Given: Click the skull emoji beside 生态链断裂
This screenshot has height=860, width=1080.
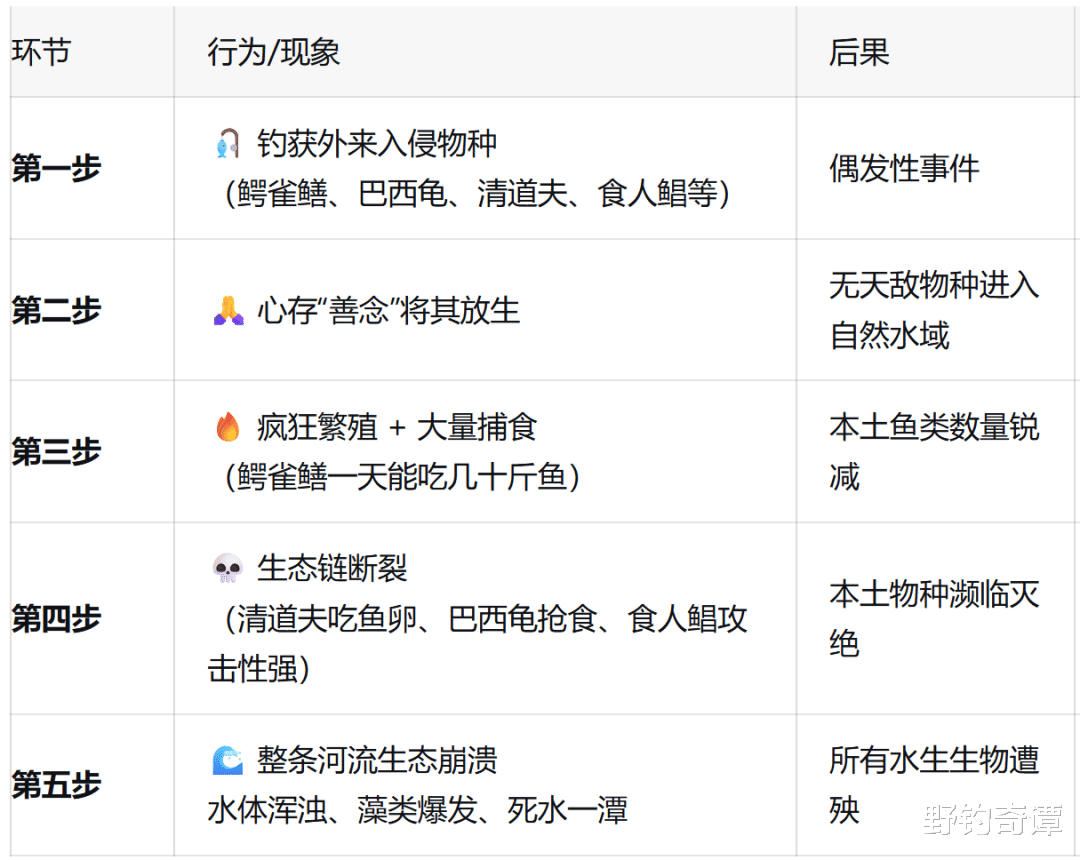Looking at the screenshot, I should [x=227, y=569].
